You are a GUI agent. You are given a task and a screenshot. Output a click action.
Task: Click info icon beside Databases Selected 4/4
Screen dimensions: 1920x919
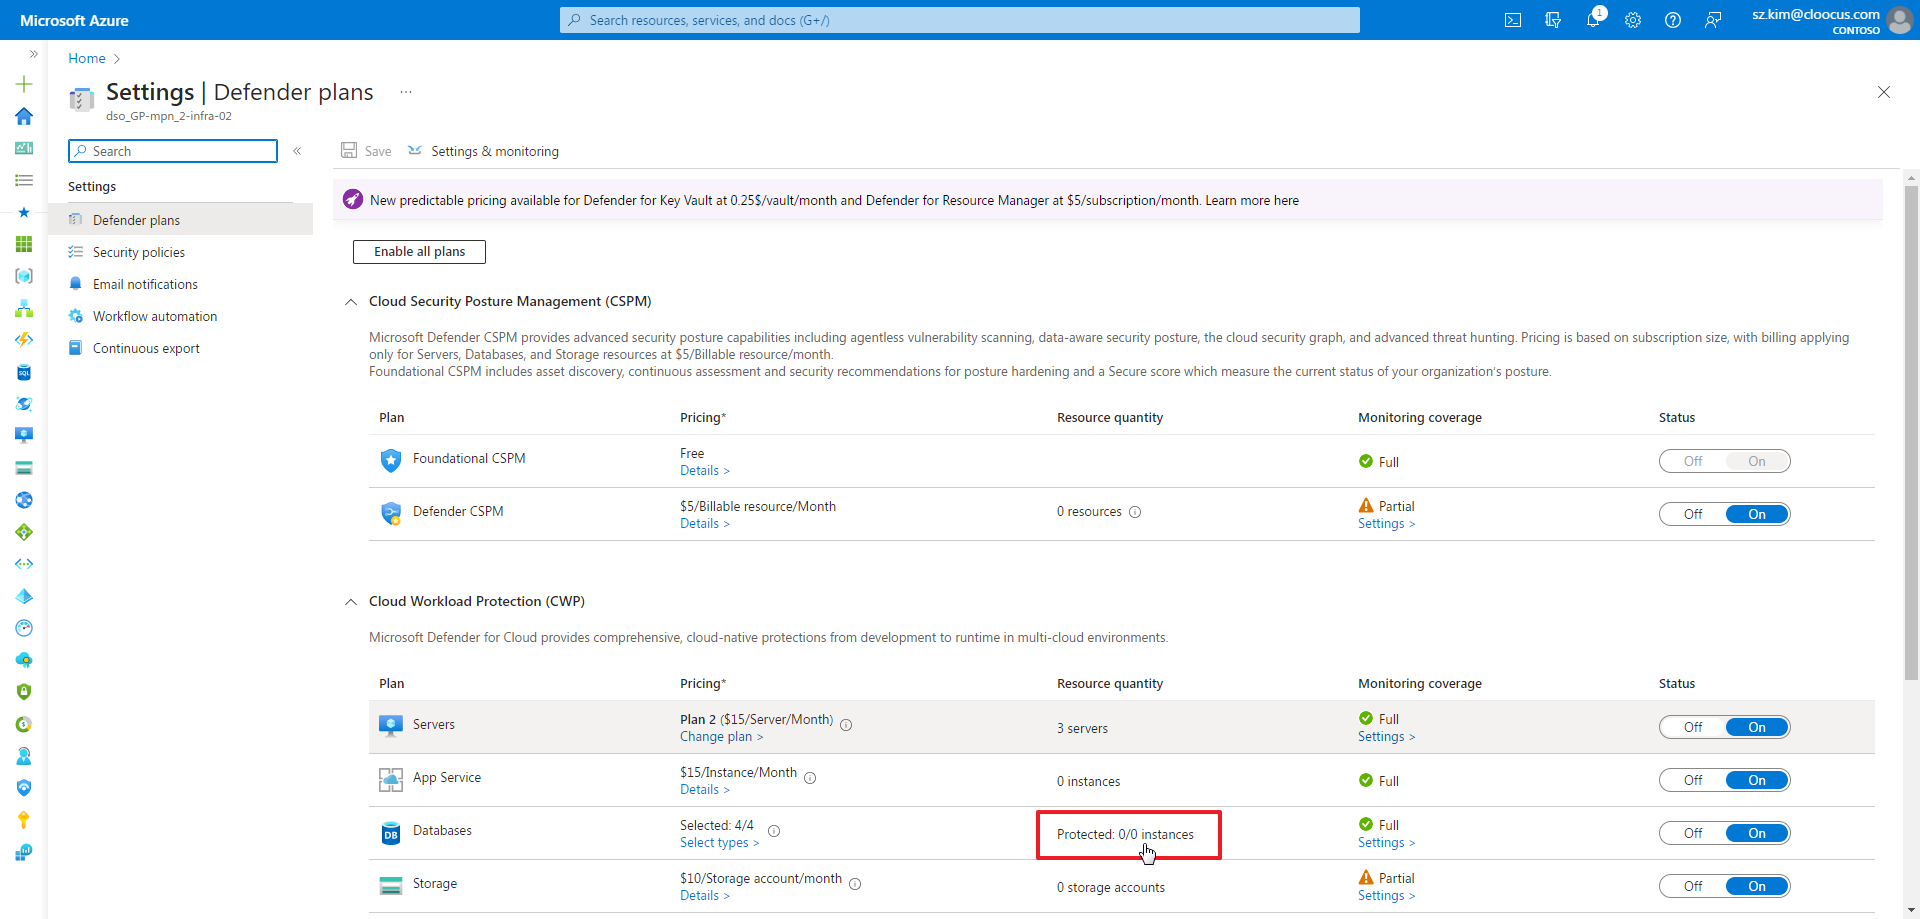coord(774,831)
